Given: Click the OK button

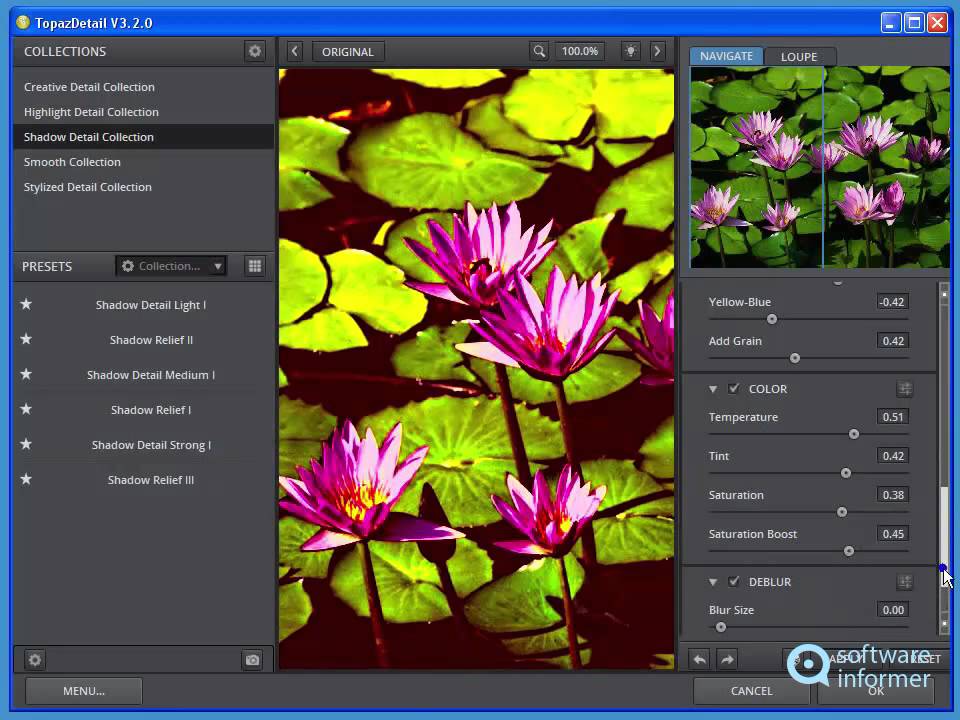Looking at the screenshot, I should point(876,691).
